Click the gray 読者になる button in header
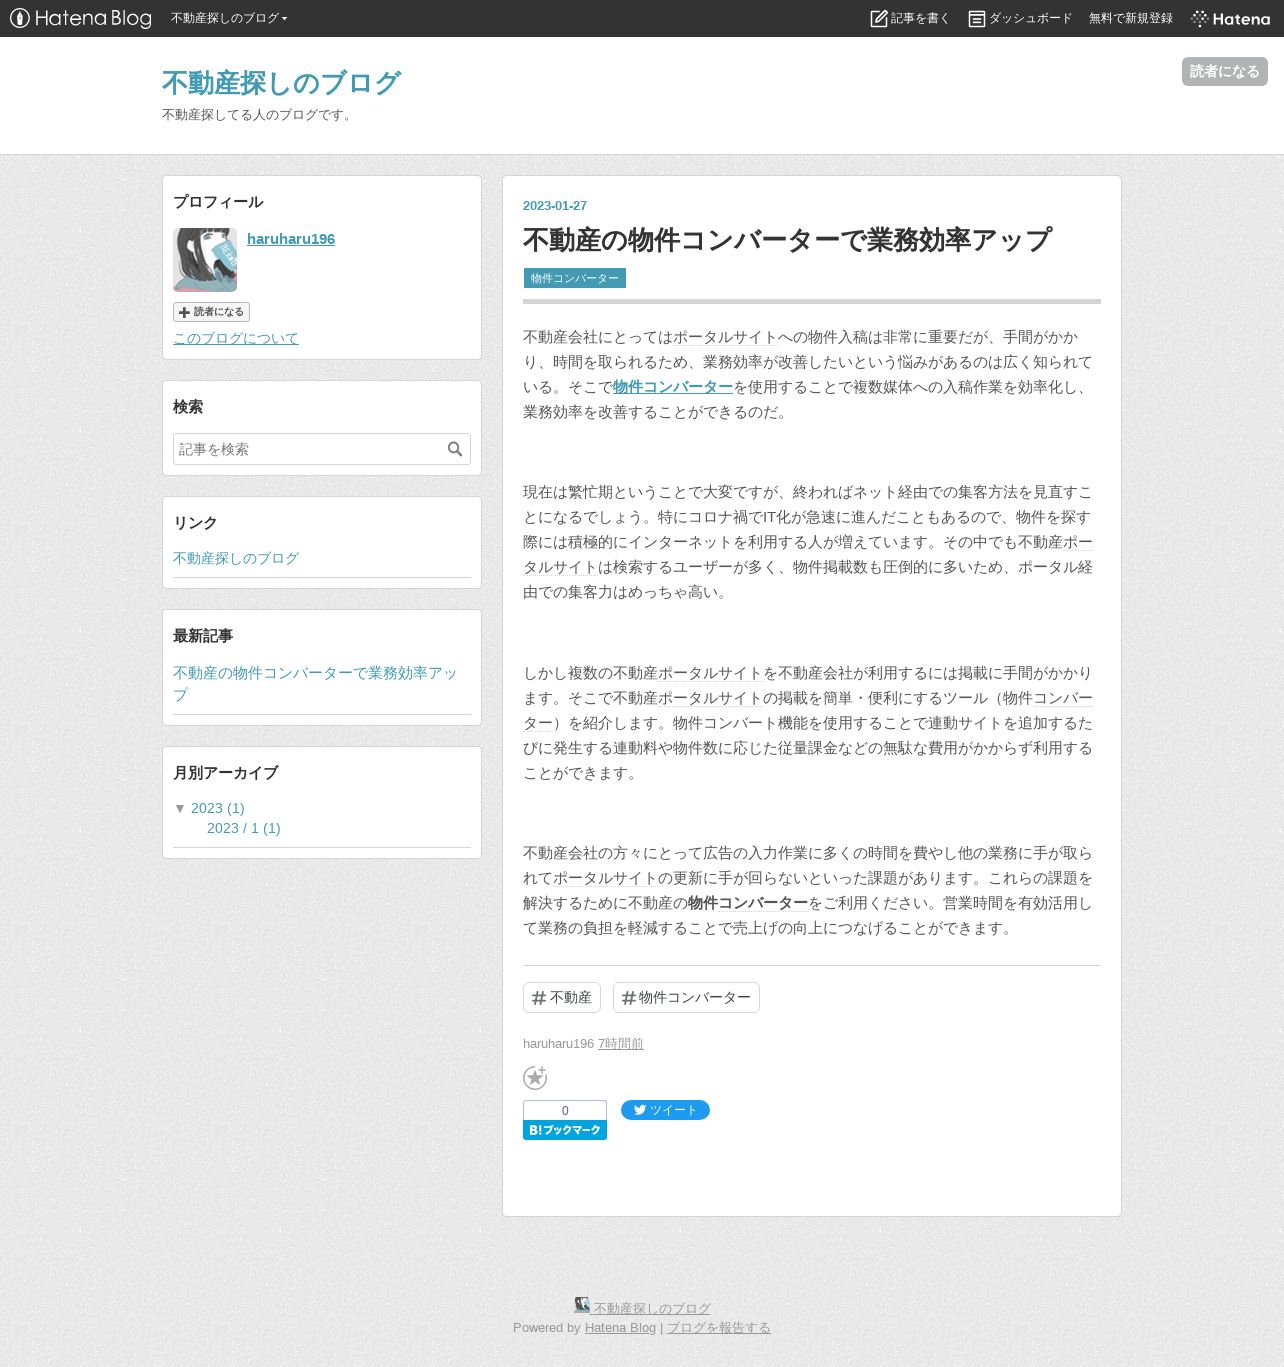 tap(1225, 71)
